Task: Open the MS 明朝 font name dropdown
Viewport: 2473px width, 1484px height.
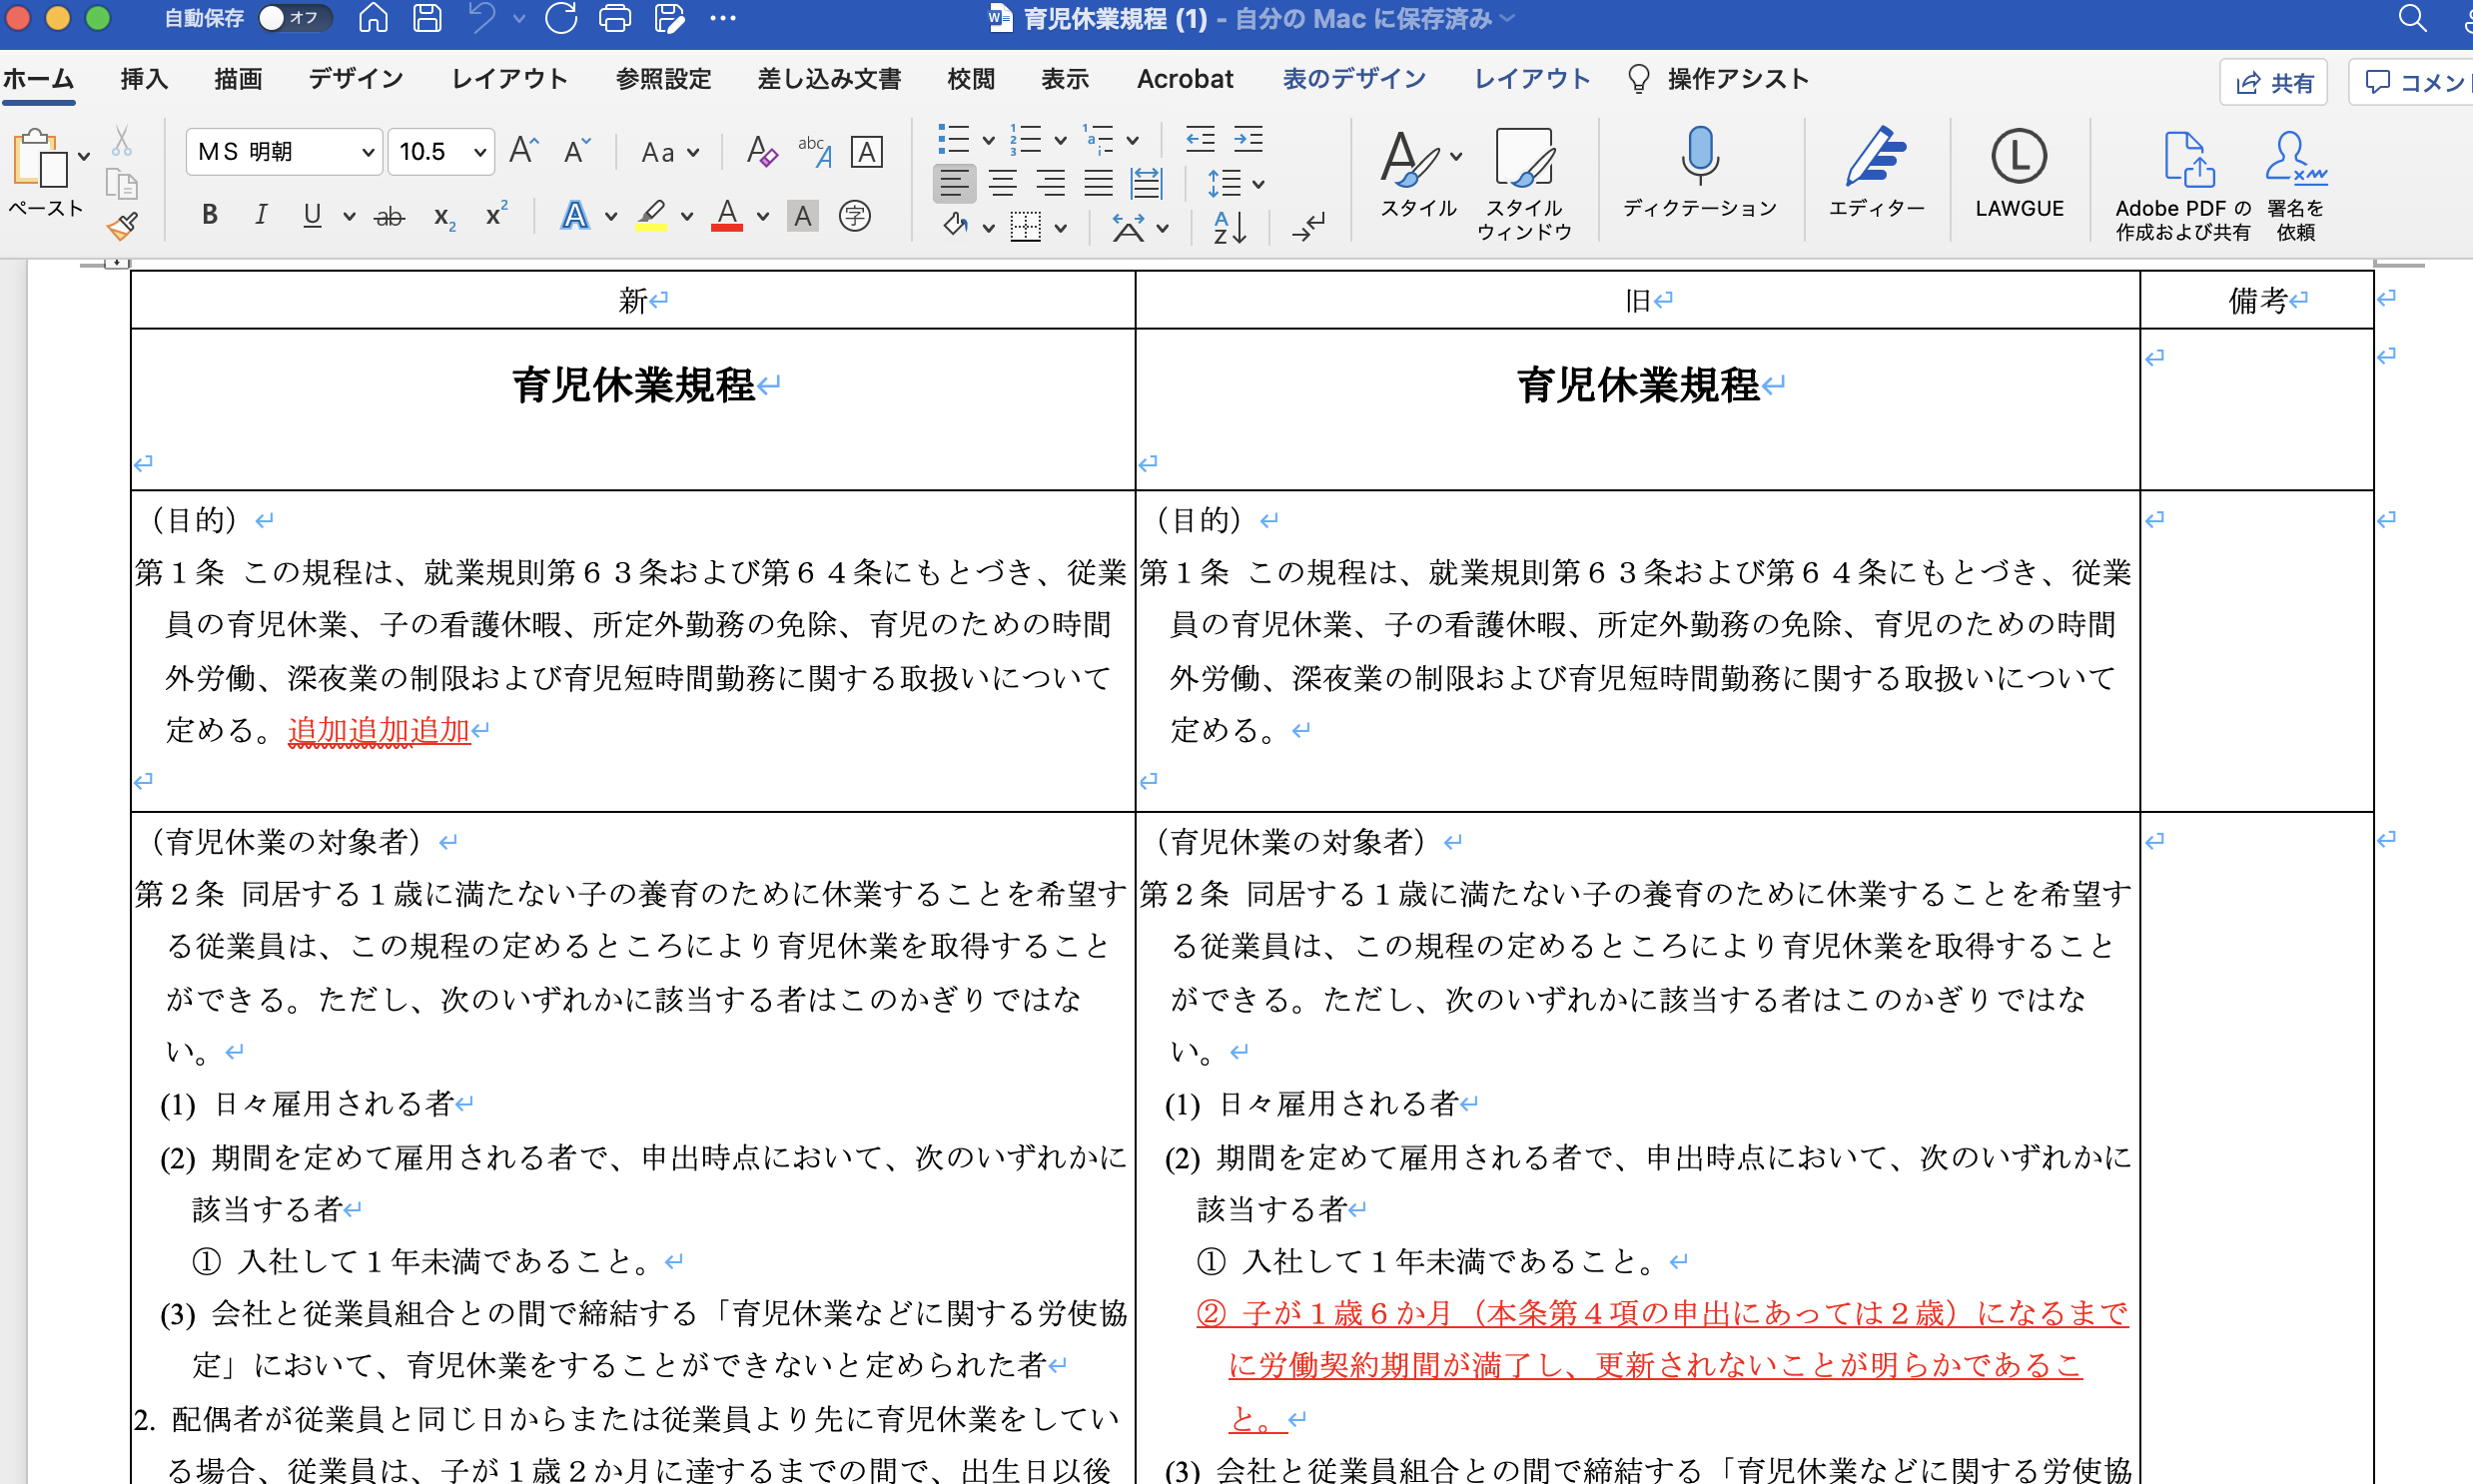Action: pos(368,152)
